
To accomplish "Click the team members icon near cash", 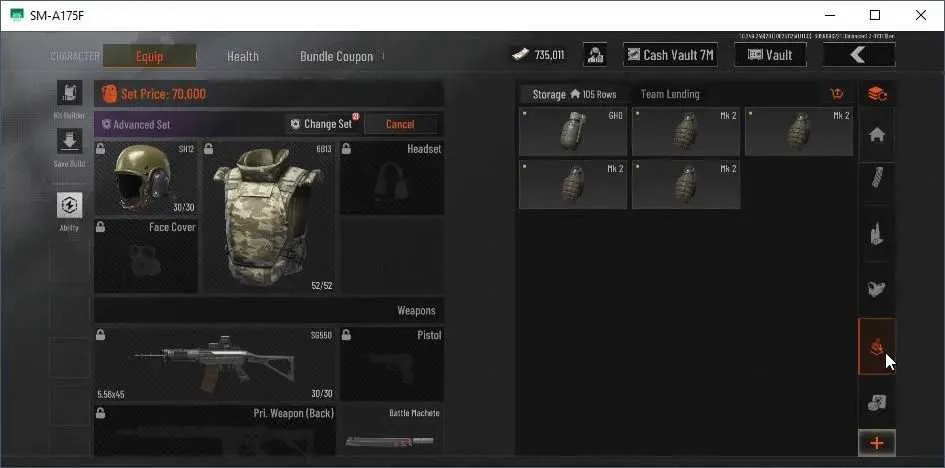I will pos(595,55).
